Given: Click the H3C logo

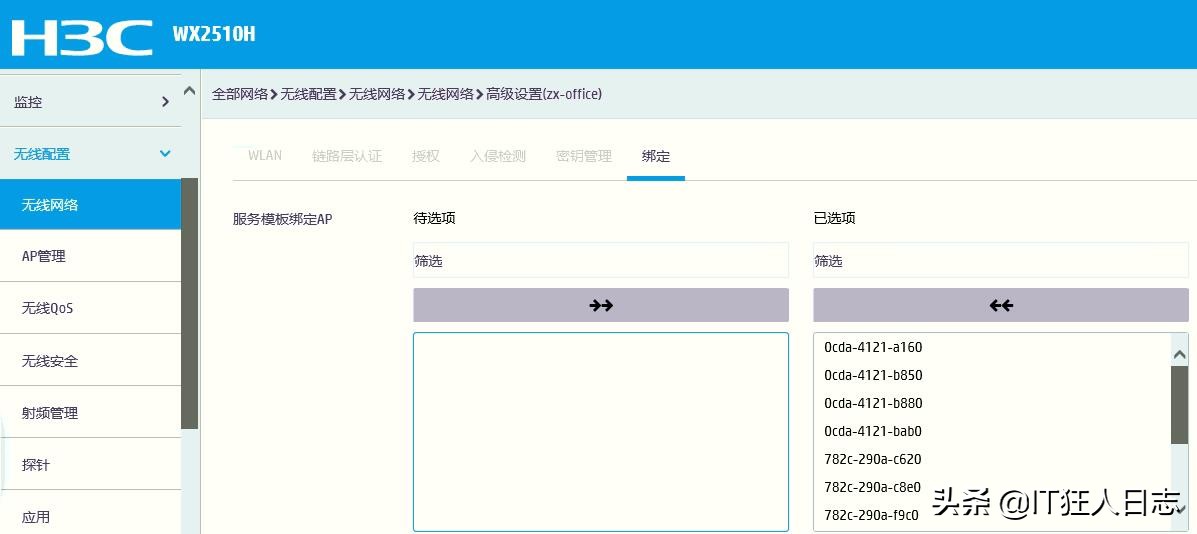Looking at the screenshot, I should (82, 36).
